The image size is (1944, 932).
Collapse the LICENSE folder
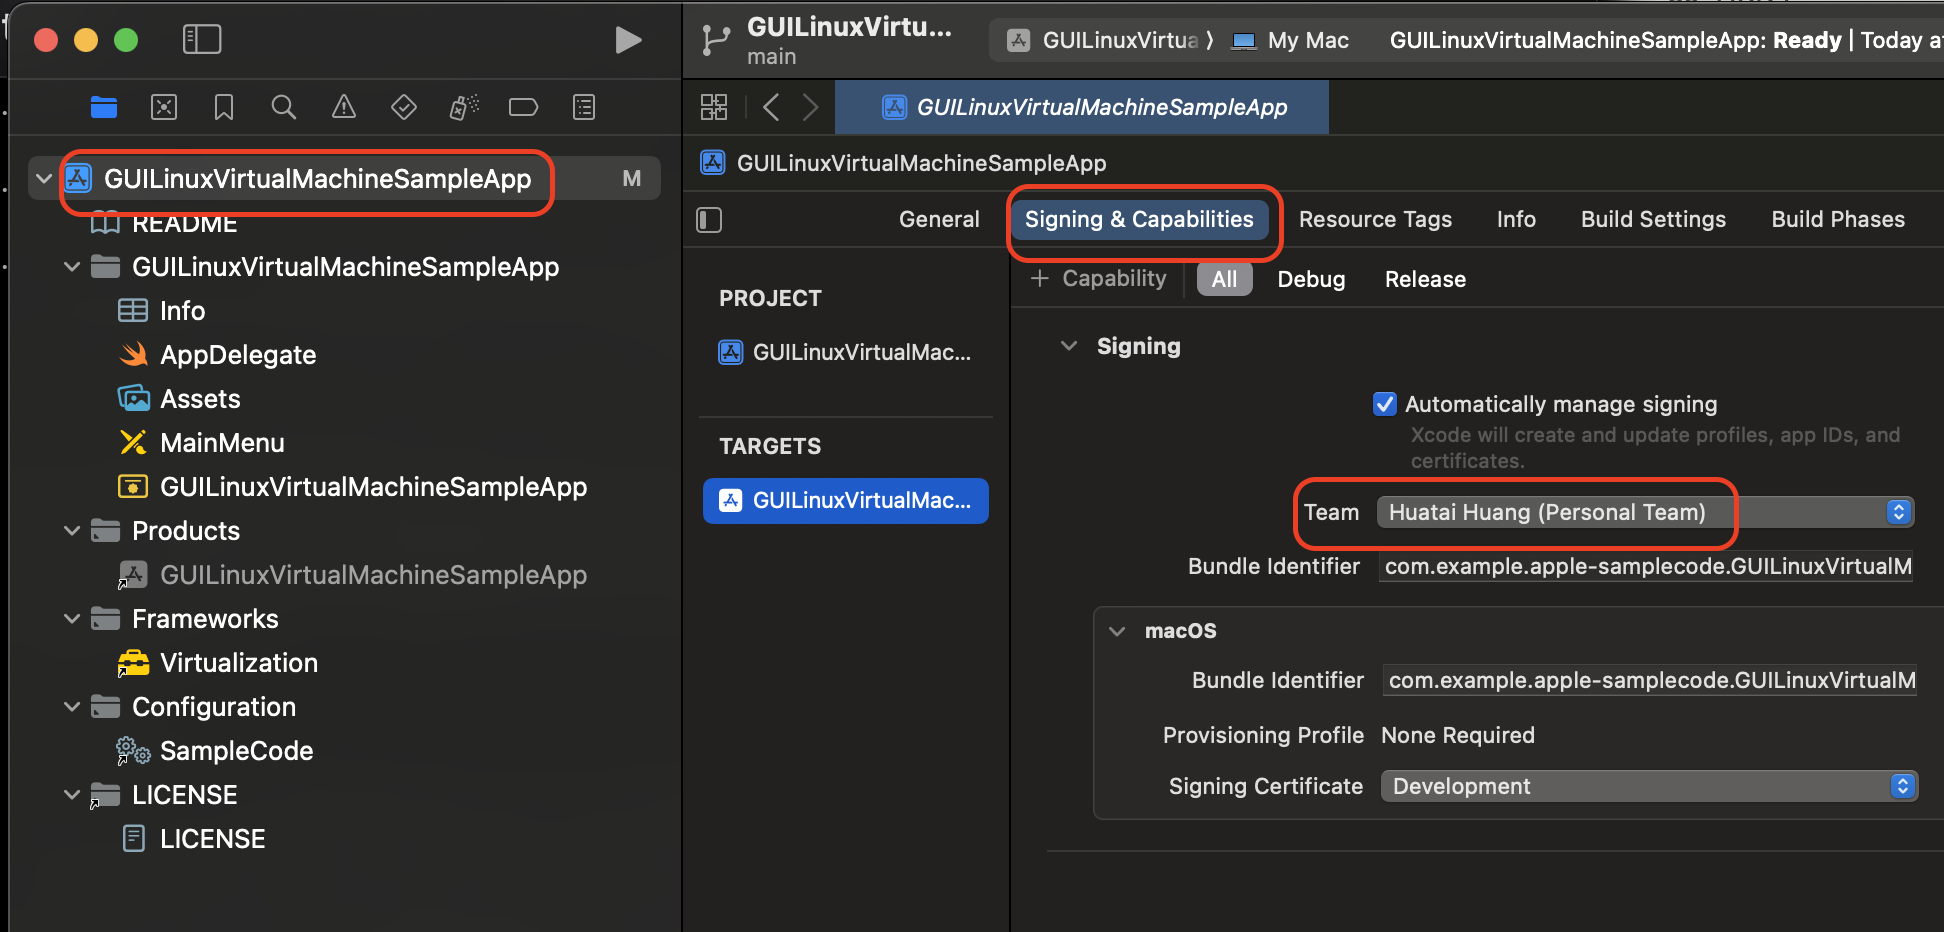pyautogui.click(x=72, y=795)
